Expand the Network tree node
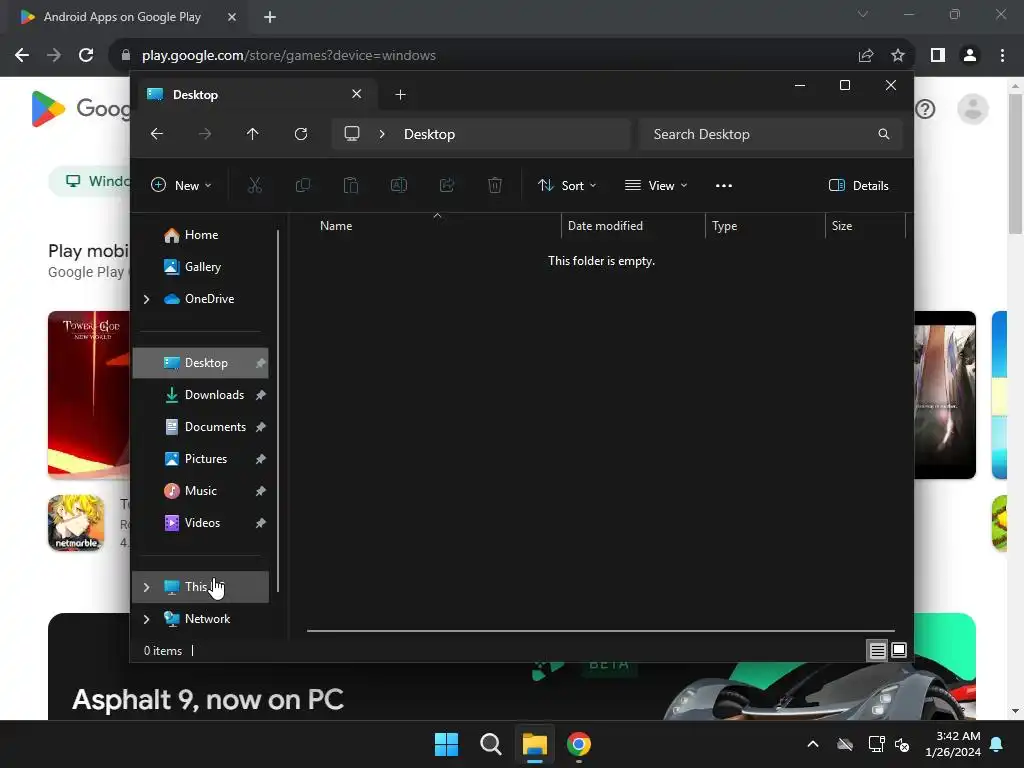This screenshot has height=768, width=1024. pyautogui.click(x=146, y=619)
